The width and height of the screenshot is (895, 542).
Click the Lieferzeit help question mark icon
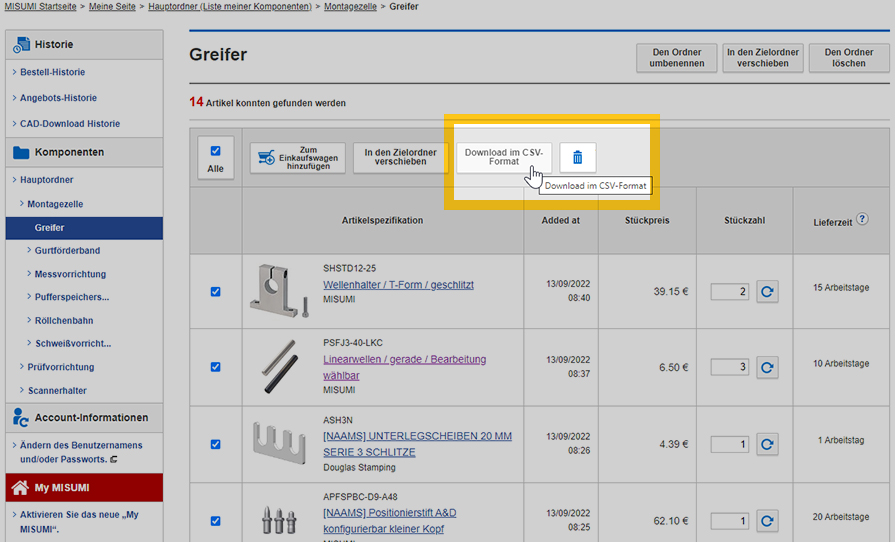coord(862,219)
